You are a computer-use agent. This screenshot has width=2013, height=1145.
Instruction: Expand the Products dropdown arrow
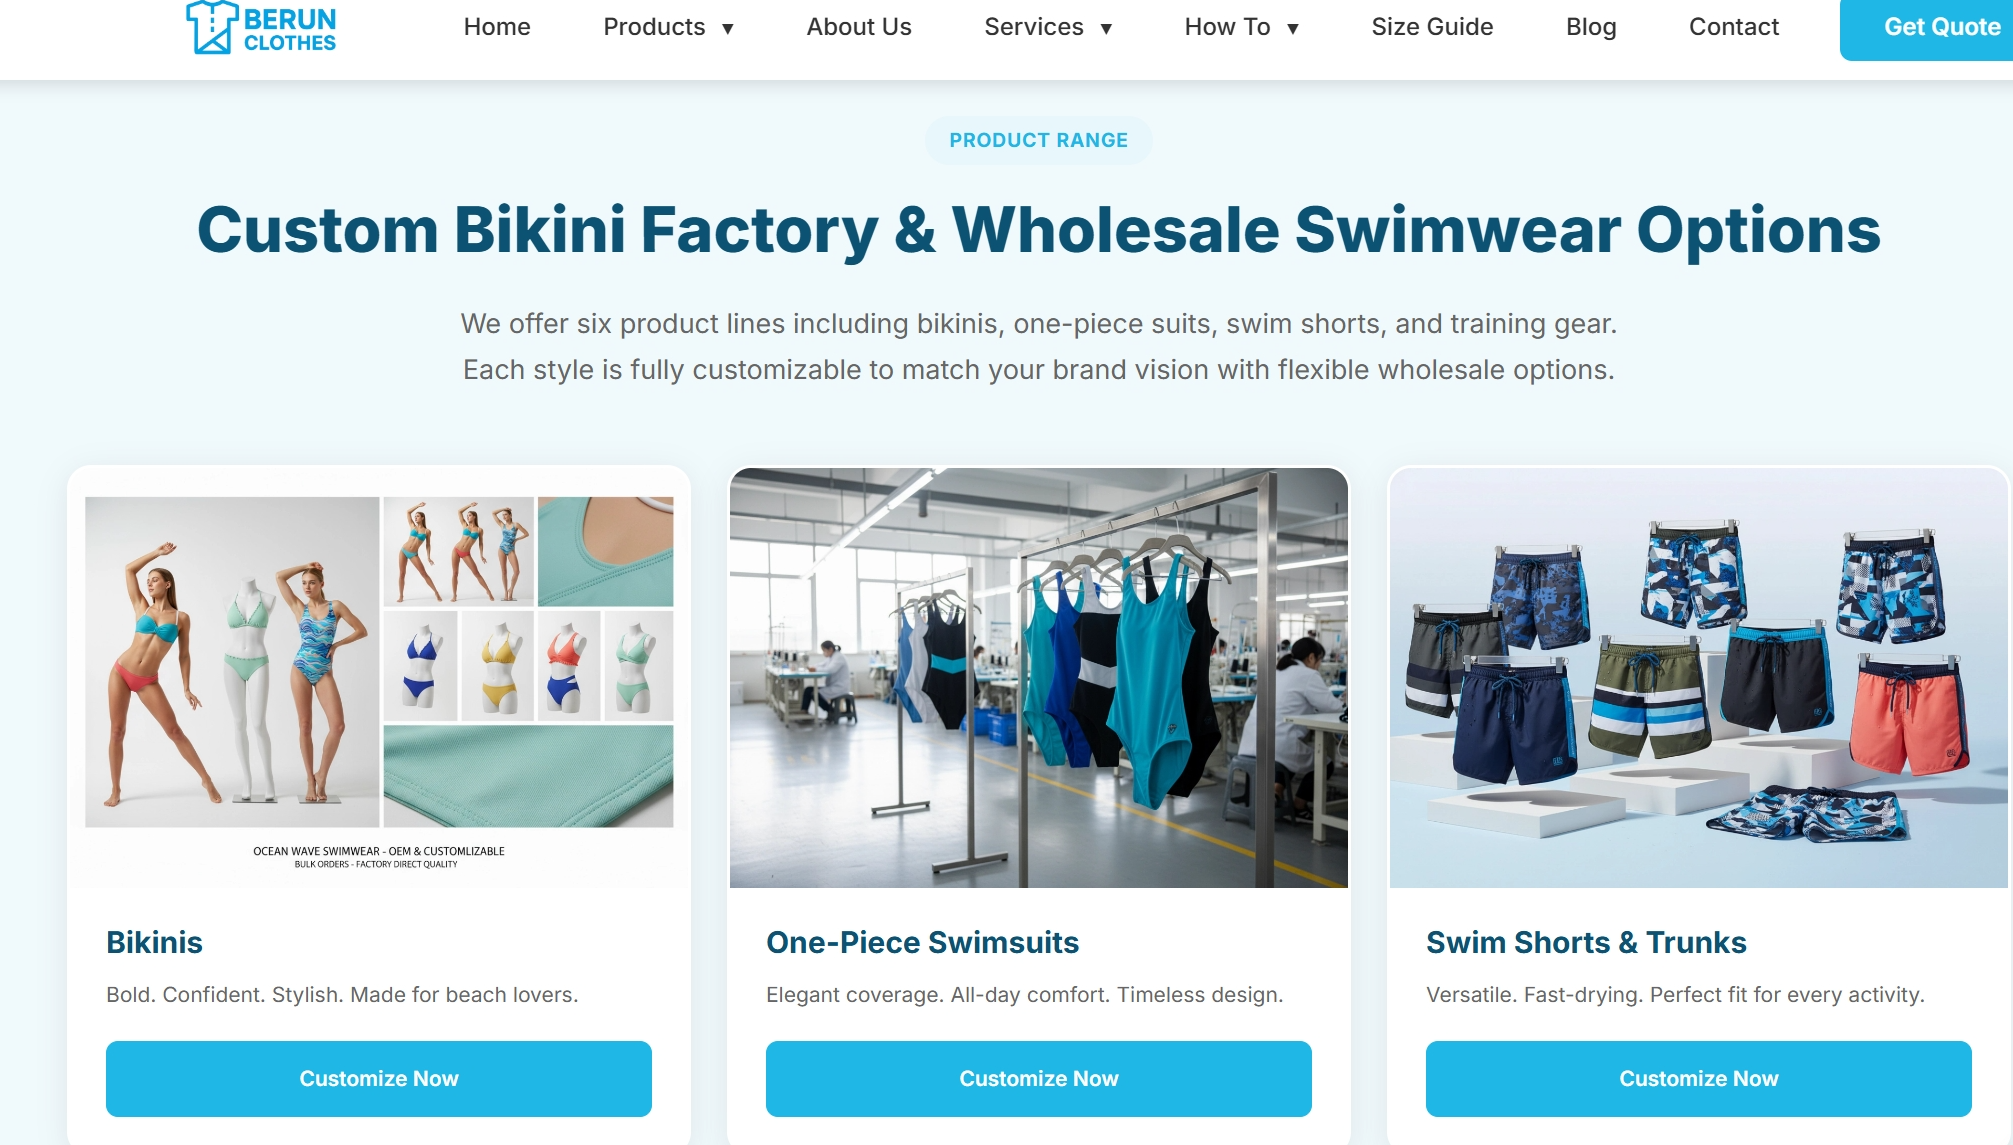[x=728, y=29]
